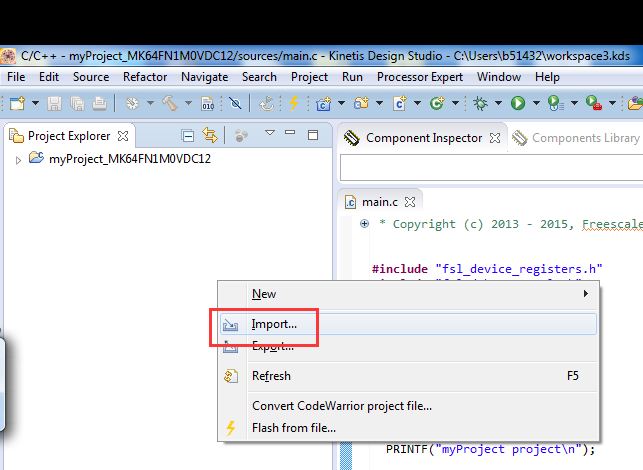
Task: Select the myProject_MK64FN1M0VDC12 project
Action: [x=130, y=159]
